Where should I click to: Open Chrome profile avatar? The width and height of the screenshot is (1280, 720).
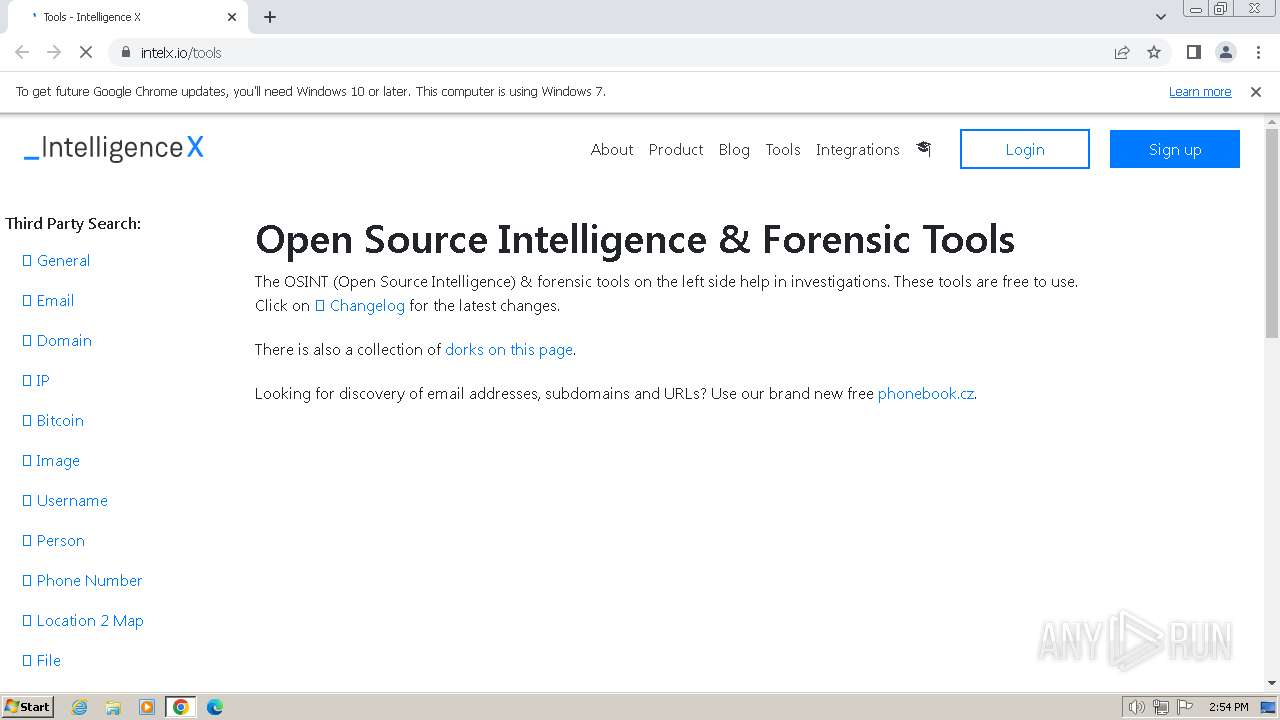[1226, 52]
